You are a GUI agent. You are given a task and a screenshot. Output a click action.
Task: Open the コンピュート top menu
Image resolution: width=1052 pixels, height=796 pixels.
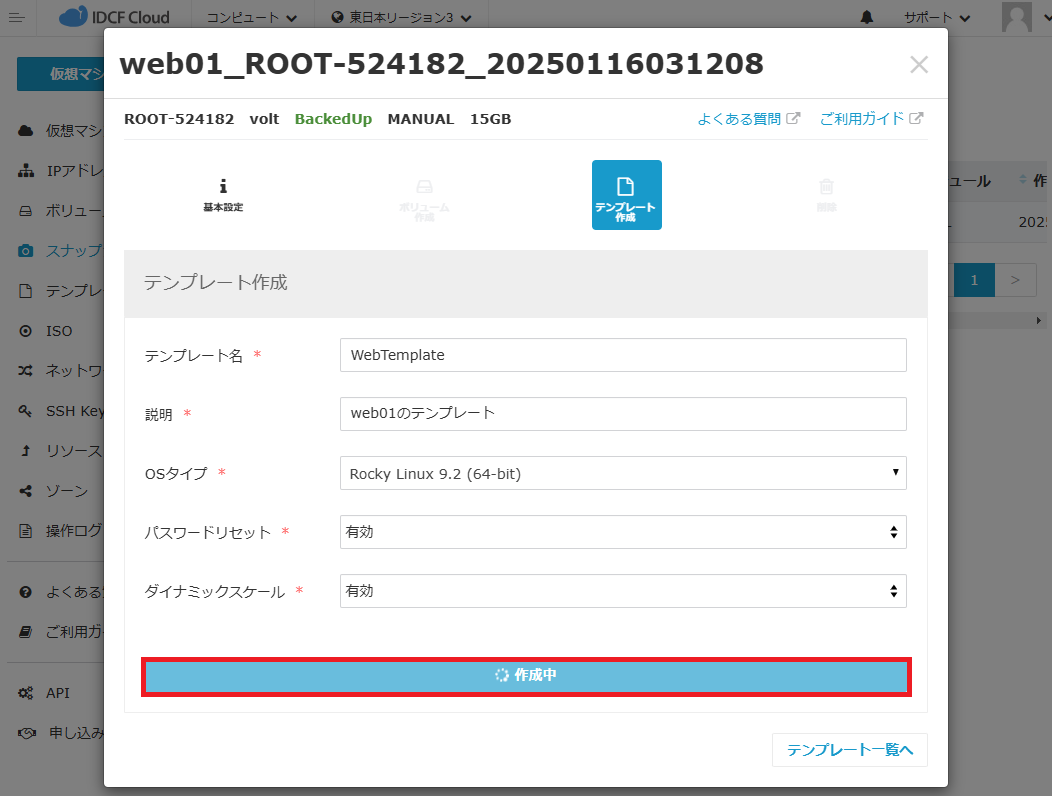(x=251, y=17)
